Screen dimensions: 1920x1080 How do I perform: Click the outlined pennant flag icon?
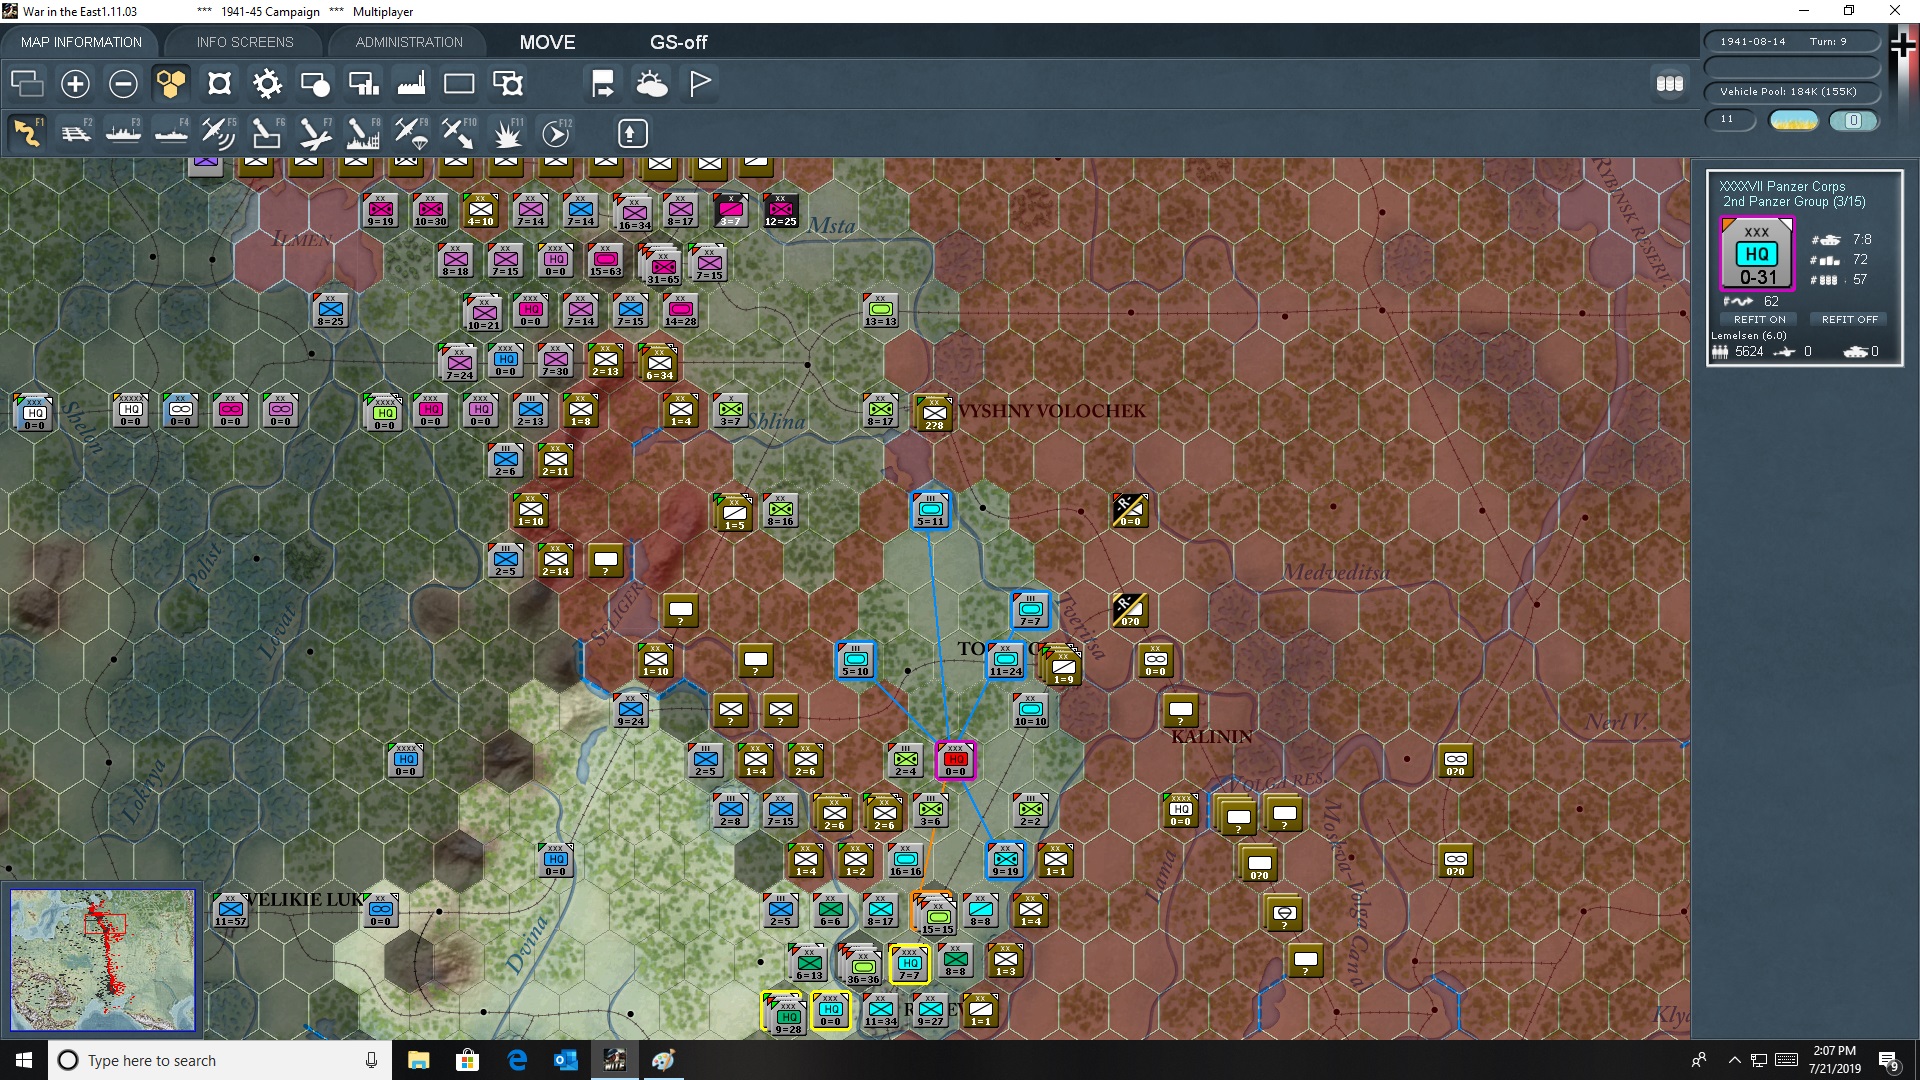(700, 84)
